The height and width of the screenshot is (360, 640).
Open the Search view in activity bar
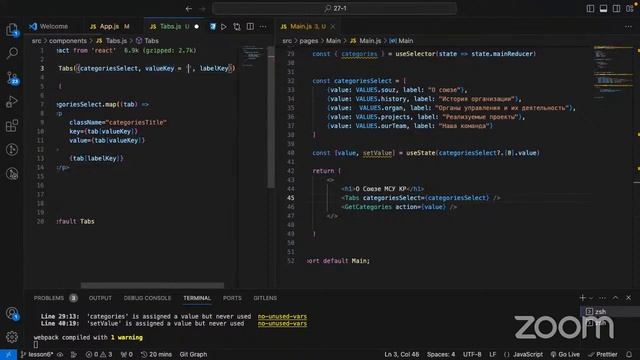tap(12, 53)
